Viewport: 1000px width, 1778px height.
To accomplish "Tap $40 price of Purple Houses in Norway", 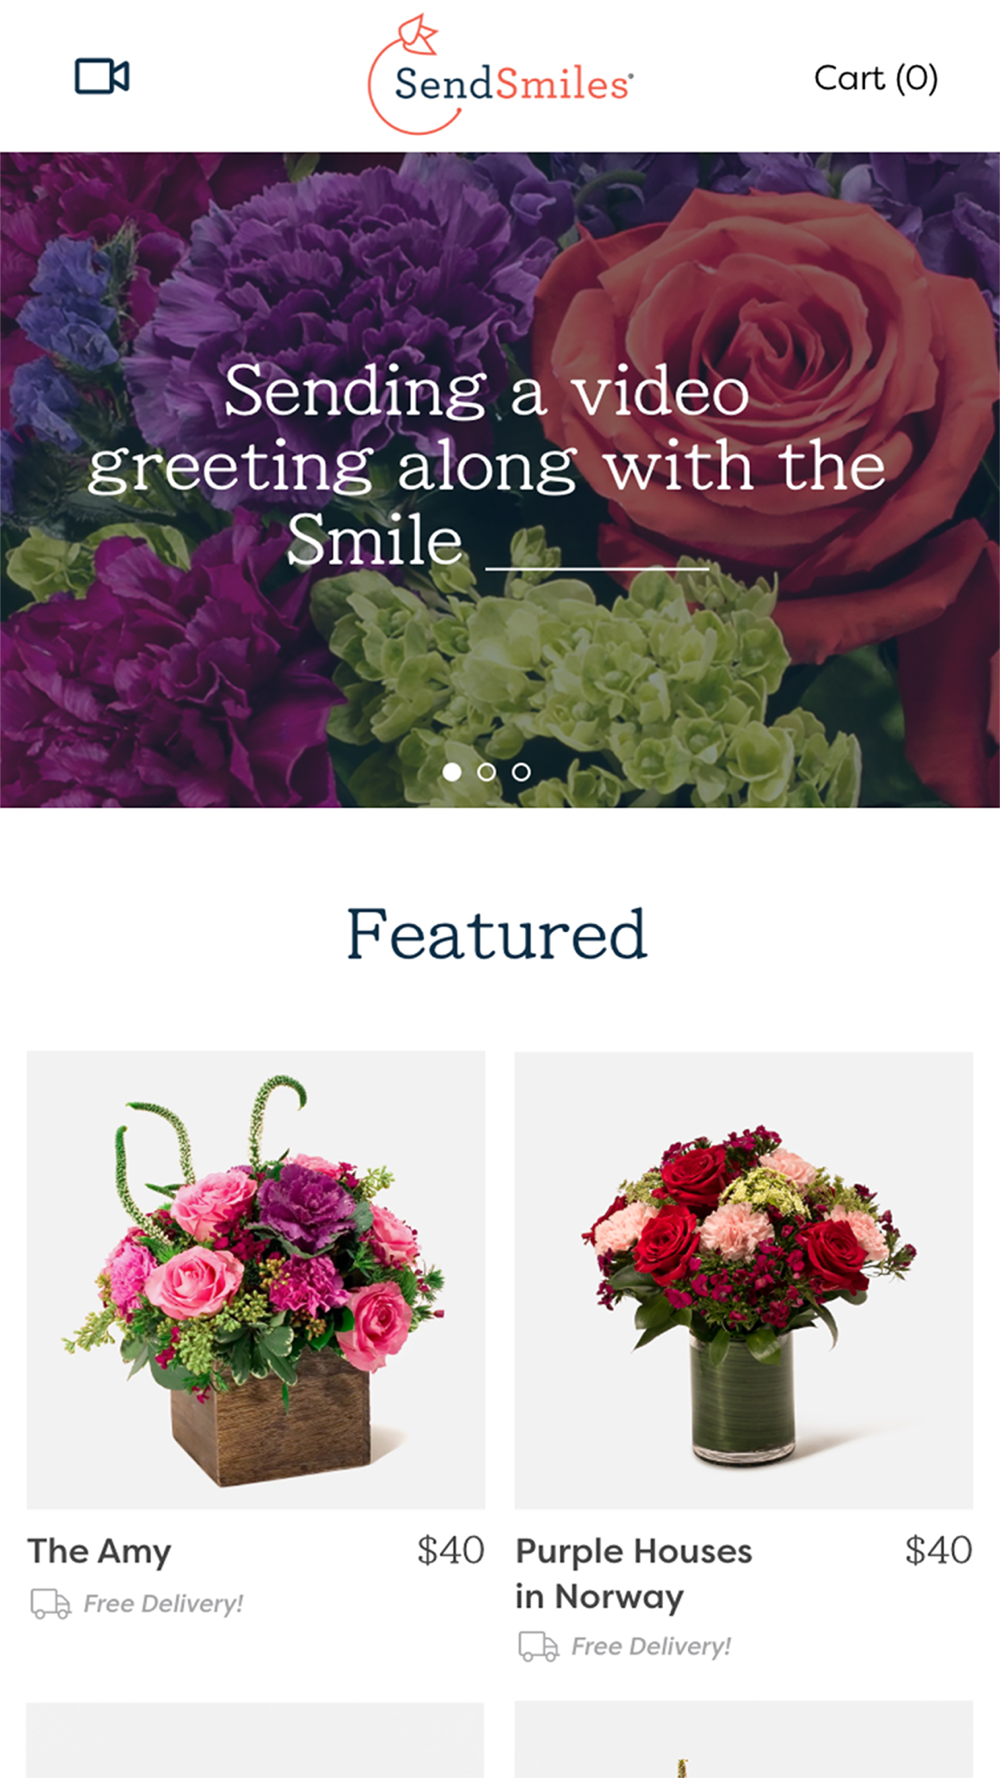I will point(939,1551).
